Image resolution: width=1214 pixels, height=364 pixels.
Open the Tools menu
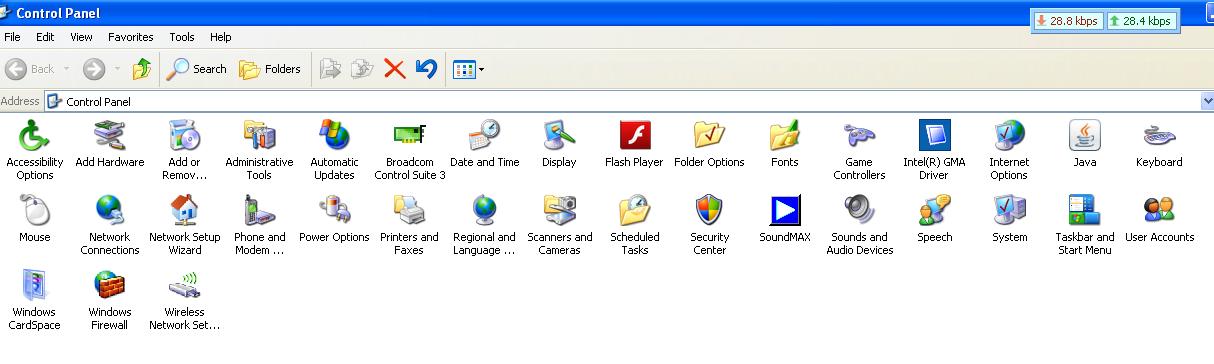(x=181, y=37)
